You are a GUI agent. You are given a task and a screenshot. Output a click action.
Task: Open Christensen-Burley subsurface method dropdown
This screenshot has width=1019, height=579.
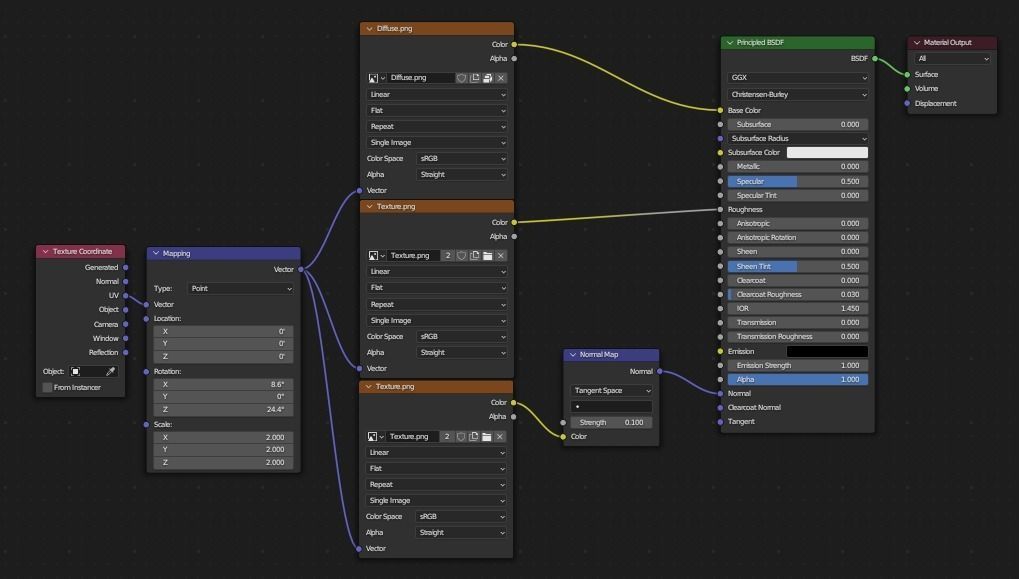click(x=798, y=95)
